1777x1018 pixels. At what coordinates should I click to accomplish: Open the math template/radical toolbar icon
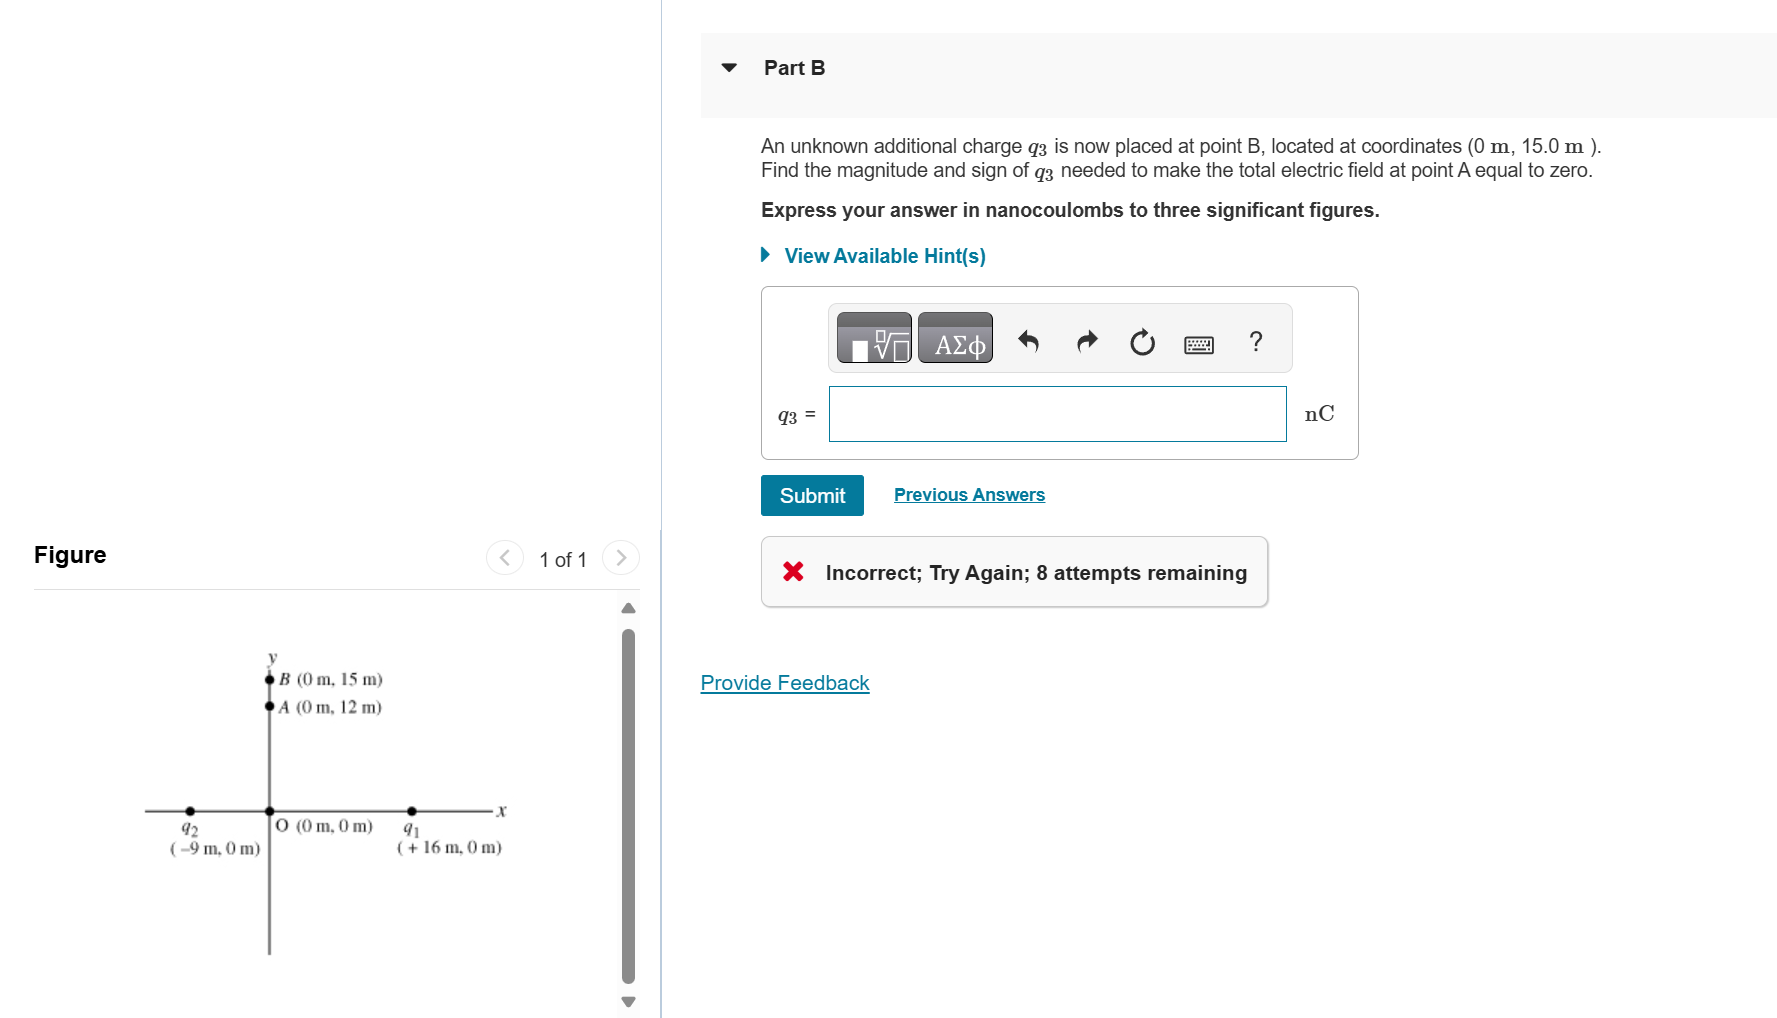point(872,338)
